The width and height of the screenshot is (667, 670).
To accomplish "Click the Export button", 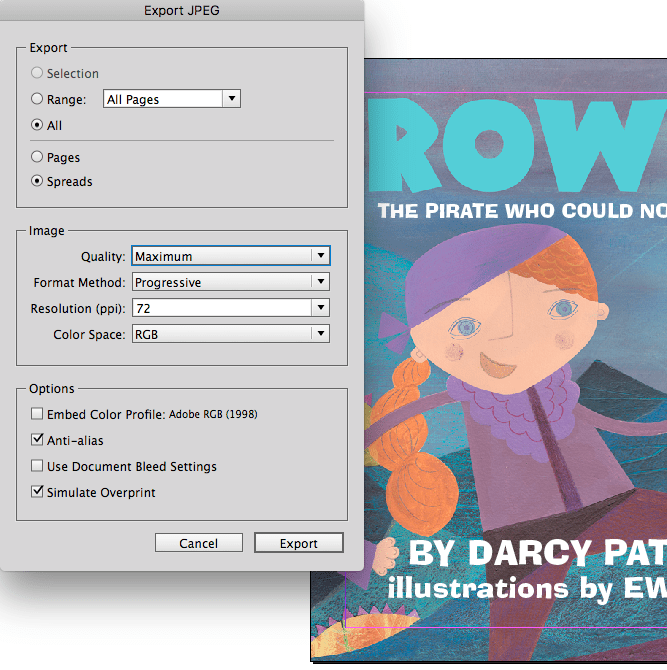I will 299,543.
